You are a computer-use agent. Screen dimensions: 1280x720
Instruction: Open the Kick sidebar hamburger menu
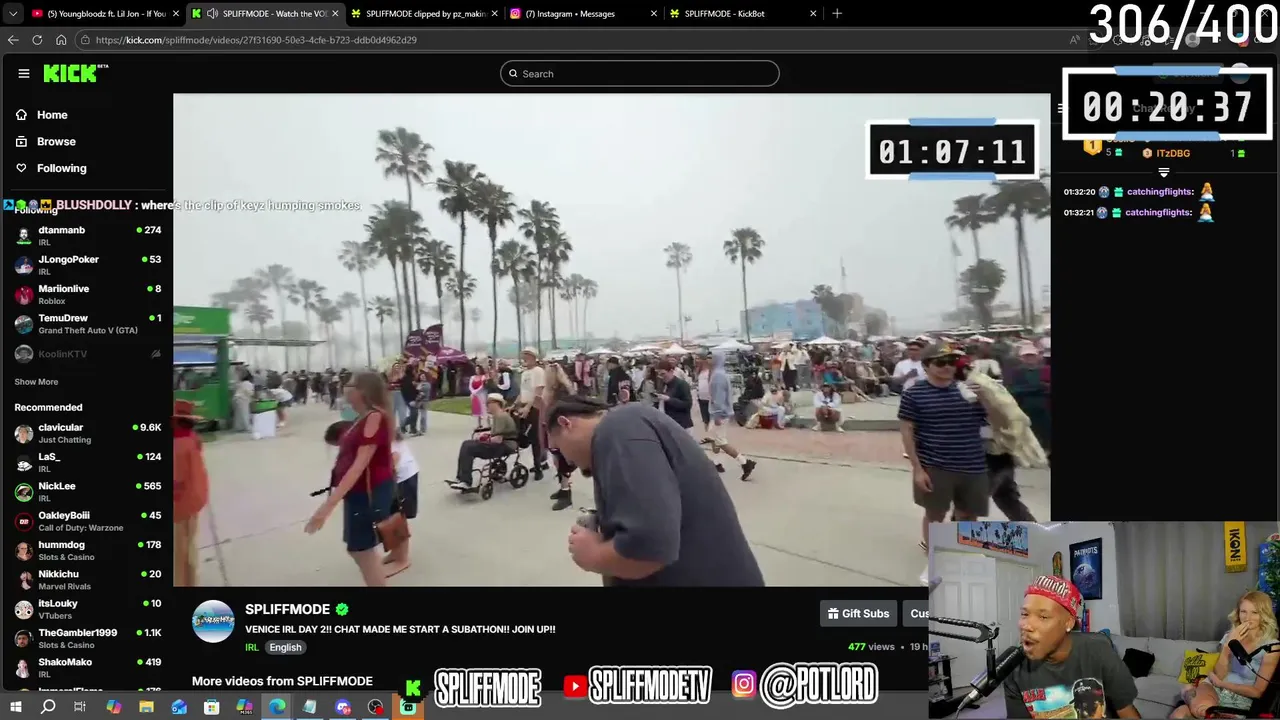pyautogui.click(x=24, y=73)
